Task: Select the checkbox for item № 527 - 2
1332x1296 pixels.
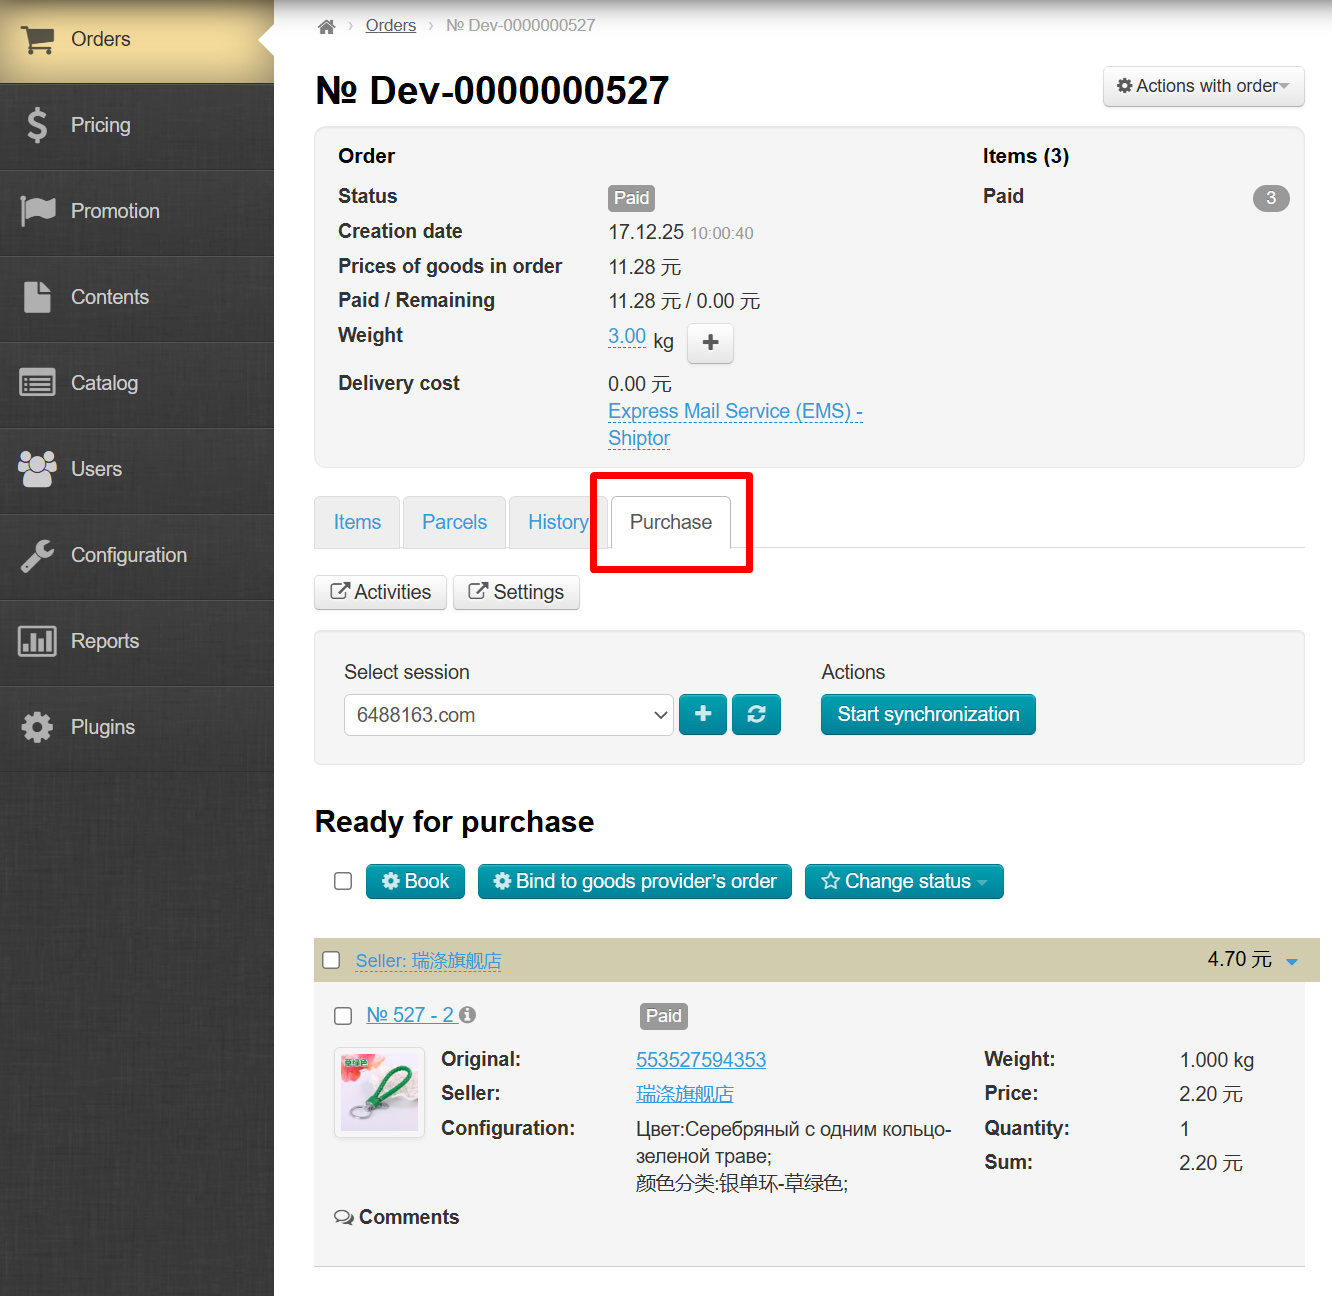Action: click(x=343, y=1016)
